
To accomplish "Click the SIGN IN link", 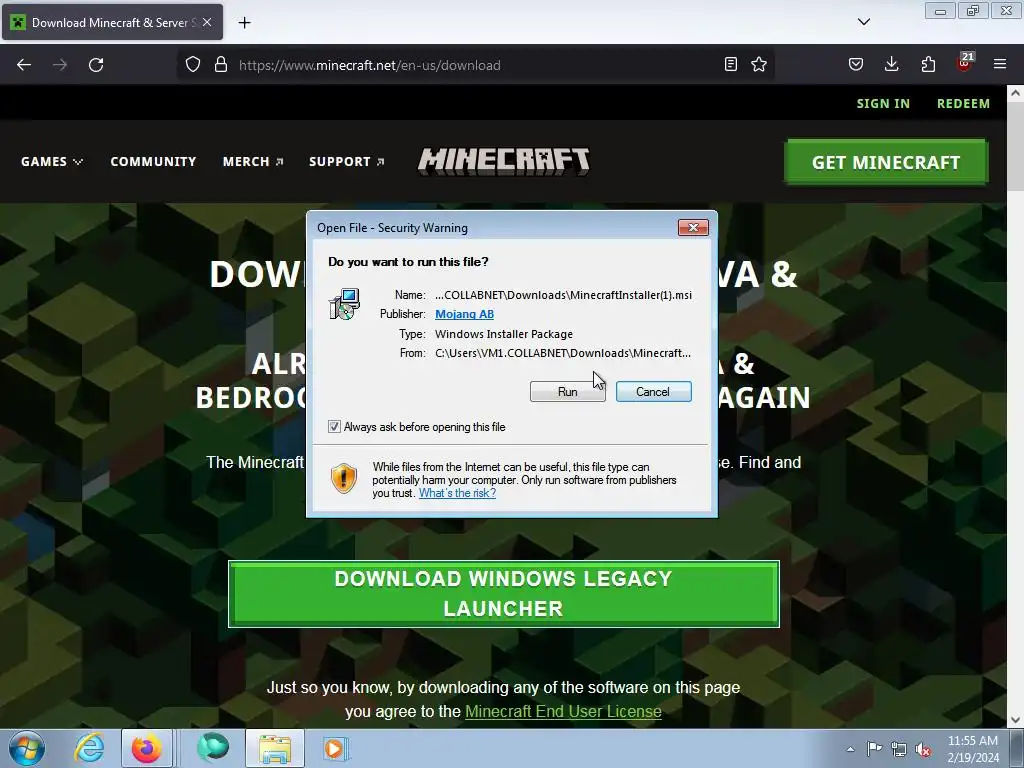I will pos(883,103).
